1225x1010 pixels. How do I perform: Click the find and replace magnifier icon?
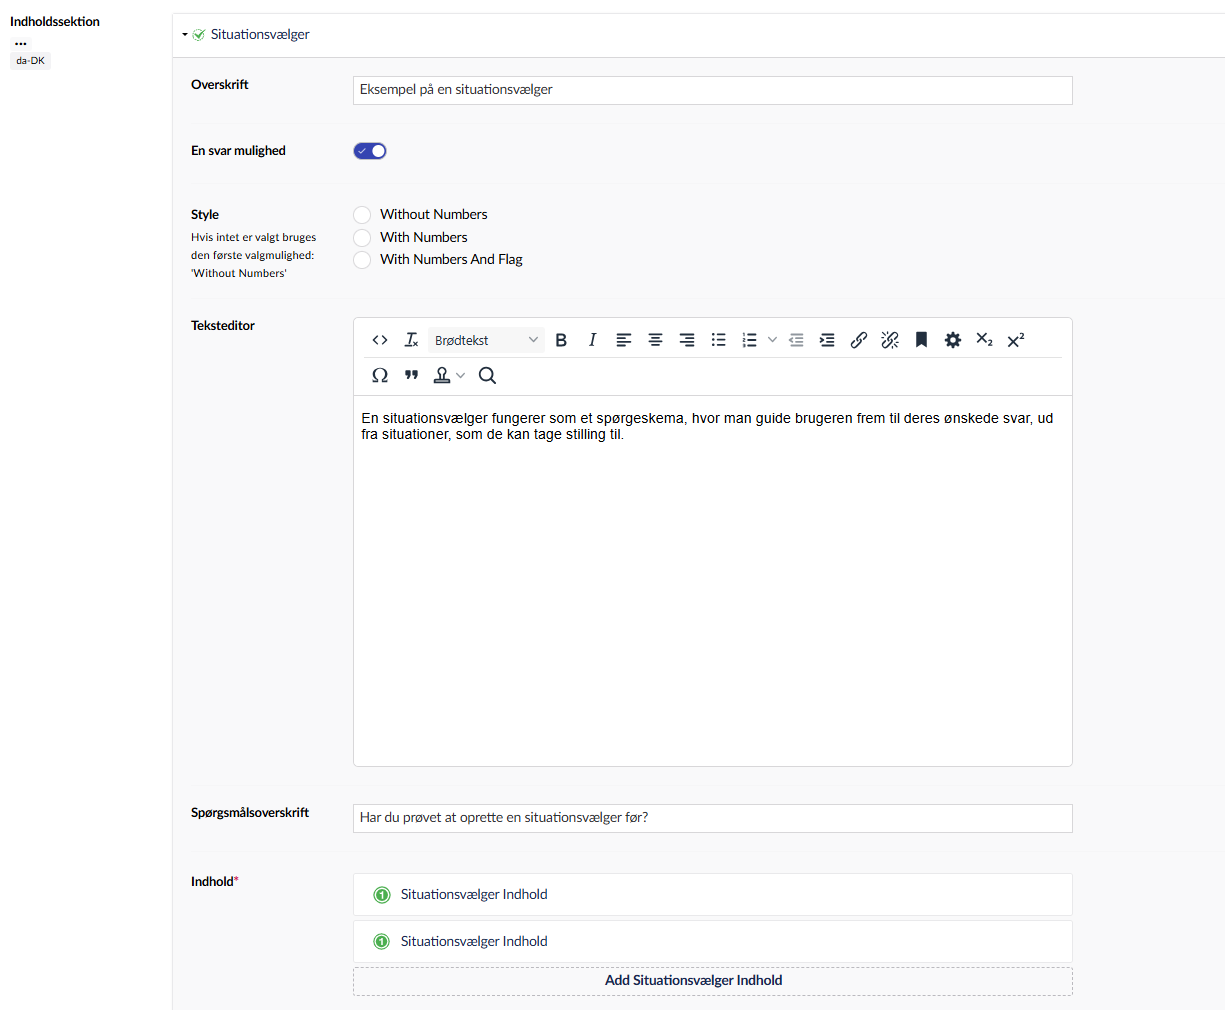coord(487,375)
